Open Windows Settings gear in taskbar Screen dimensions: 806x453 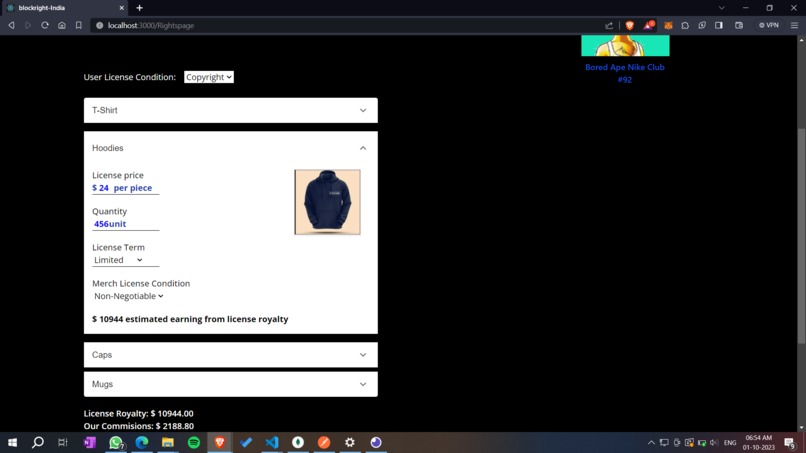pyautogui.click(x=350, y=442)
